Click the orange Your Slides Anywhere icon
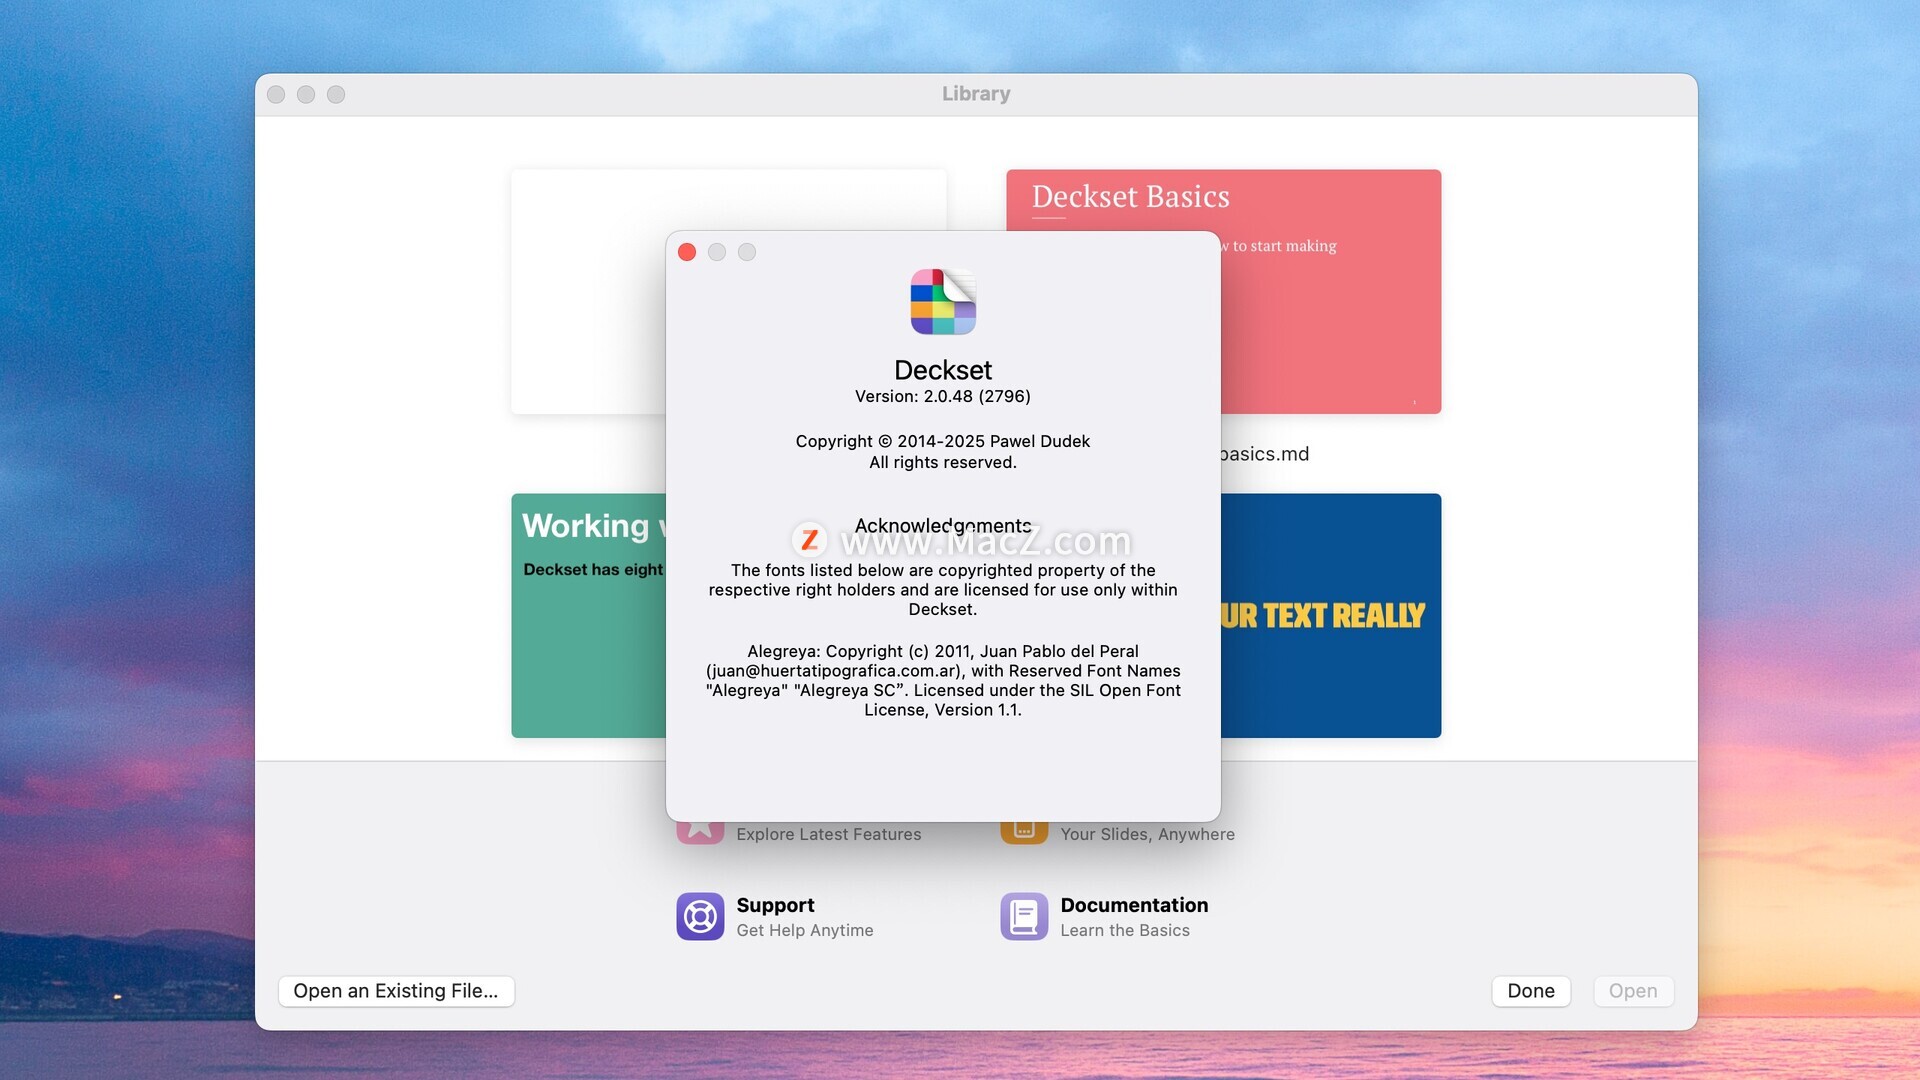 [x=1024, y=832]
